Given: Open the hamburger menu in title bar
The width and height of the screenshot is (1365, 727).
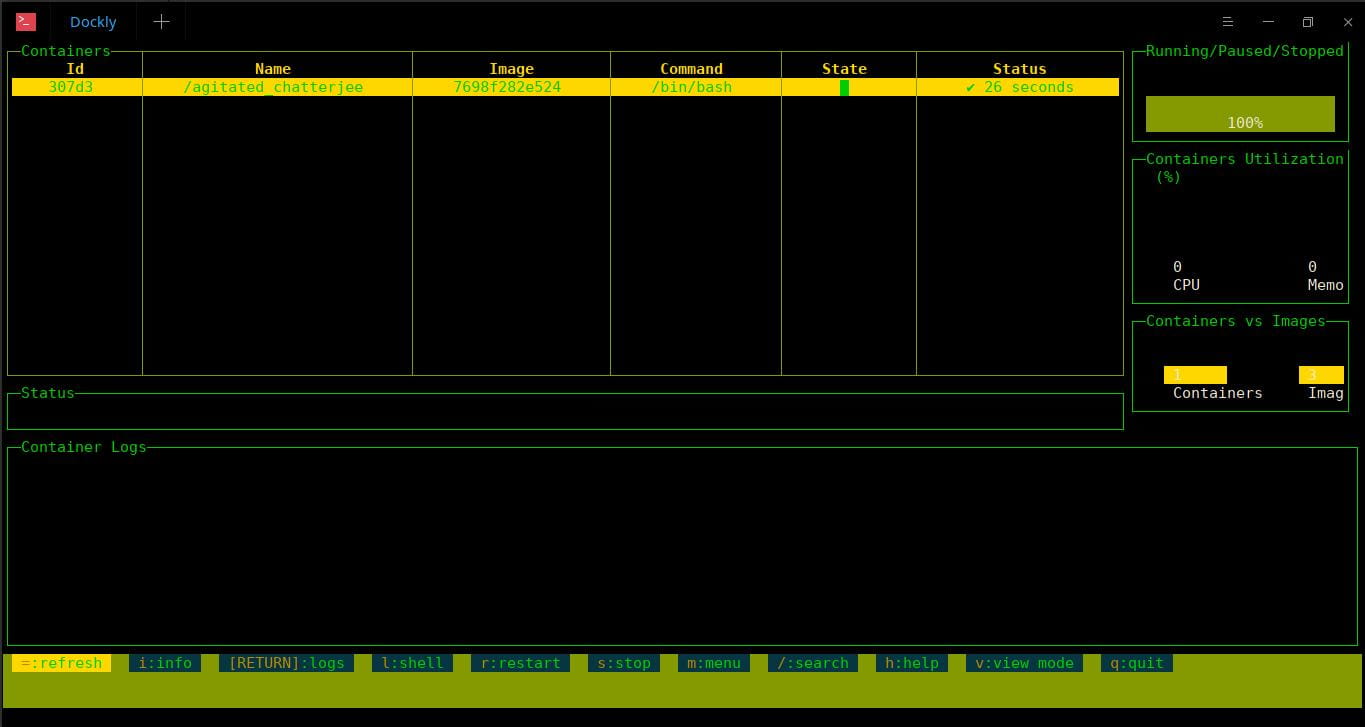Looking at the screenshot, I should click(x=1228, y=22).
